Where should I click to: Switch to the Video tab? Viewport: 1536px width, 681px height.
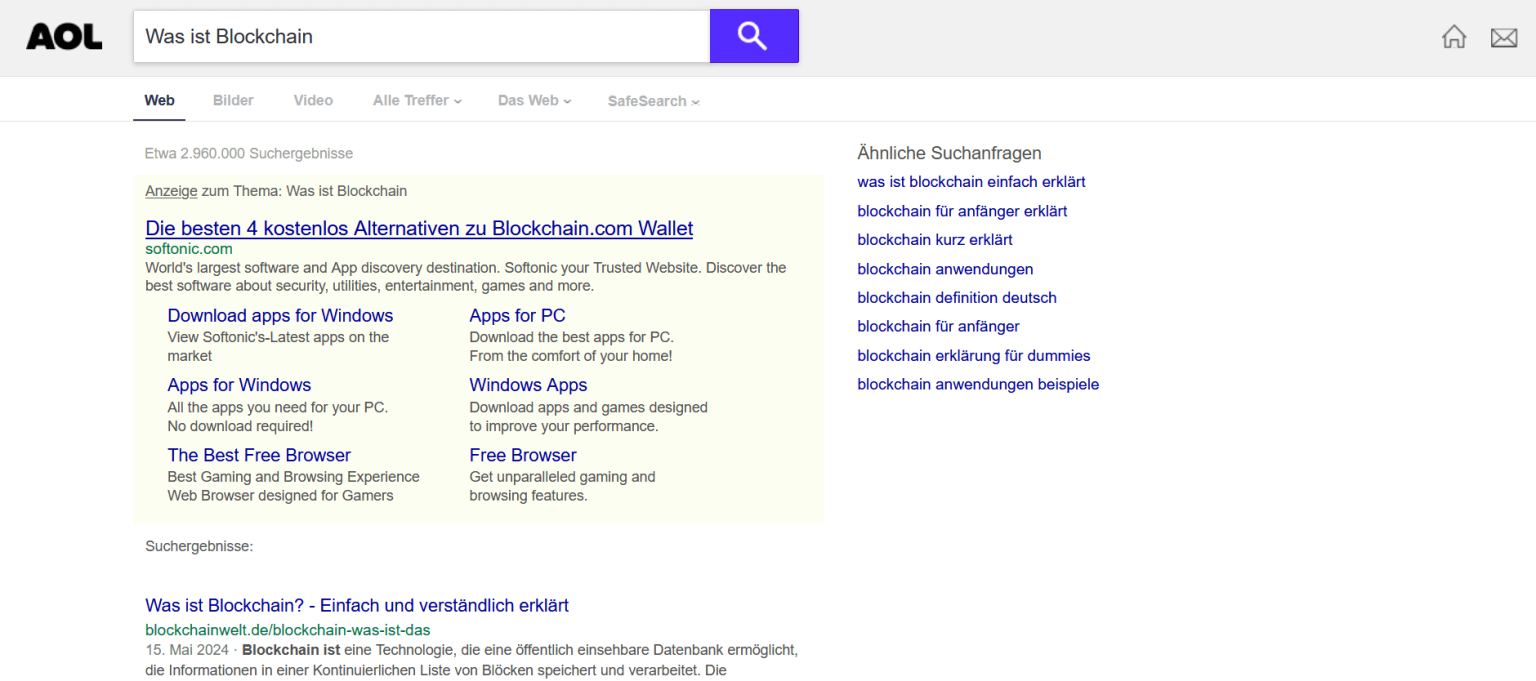tap(313, 101)
